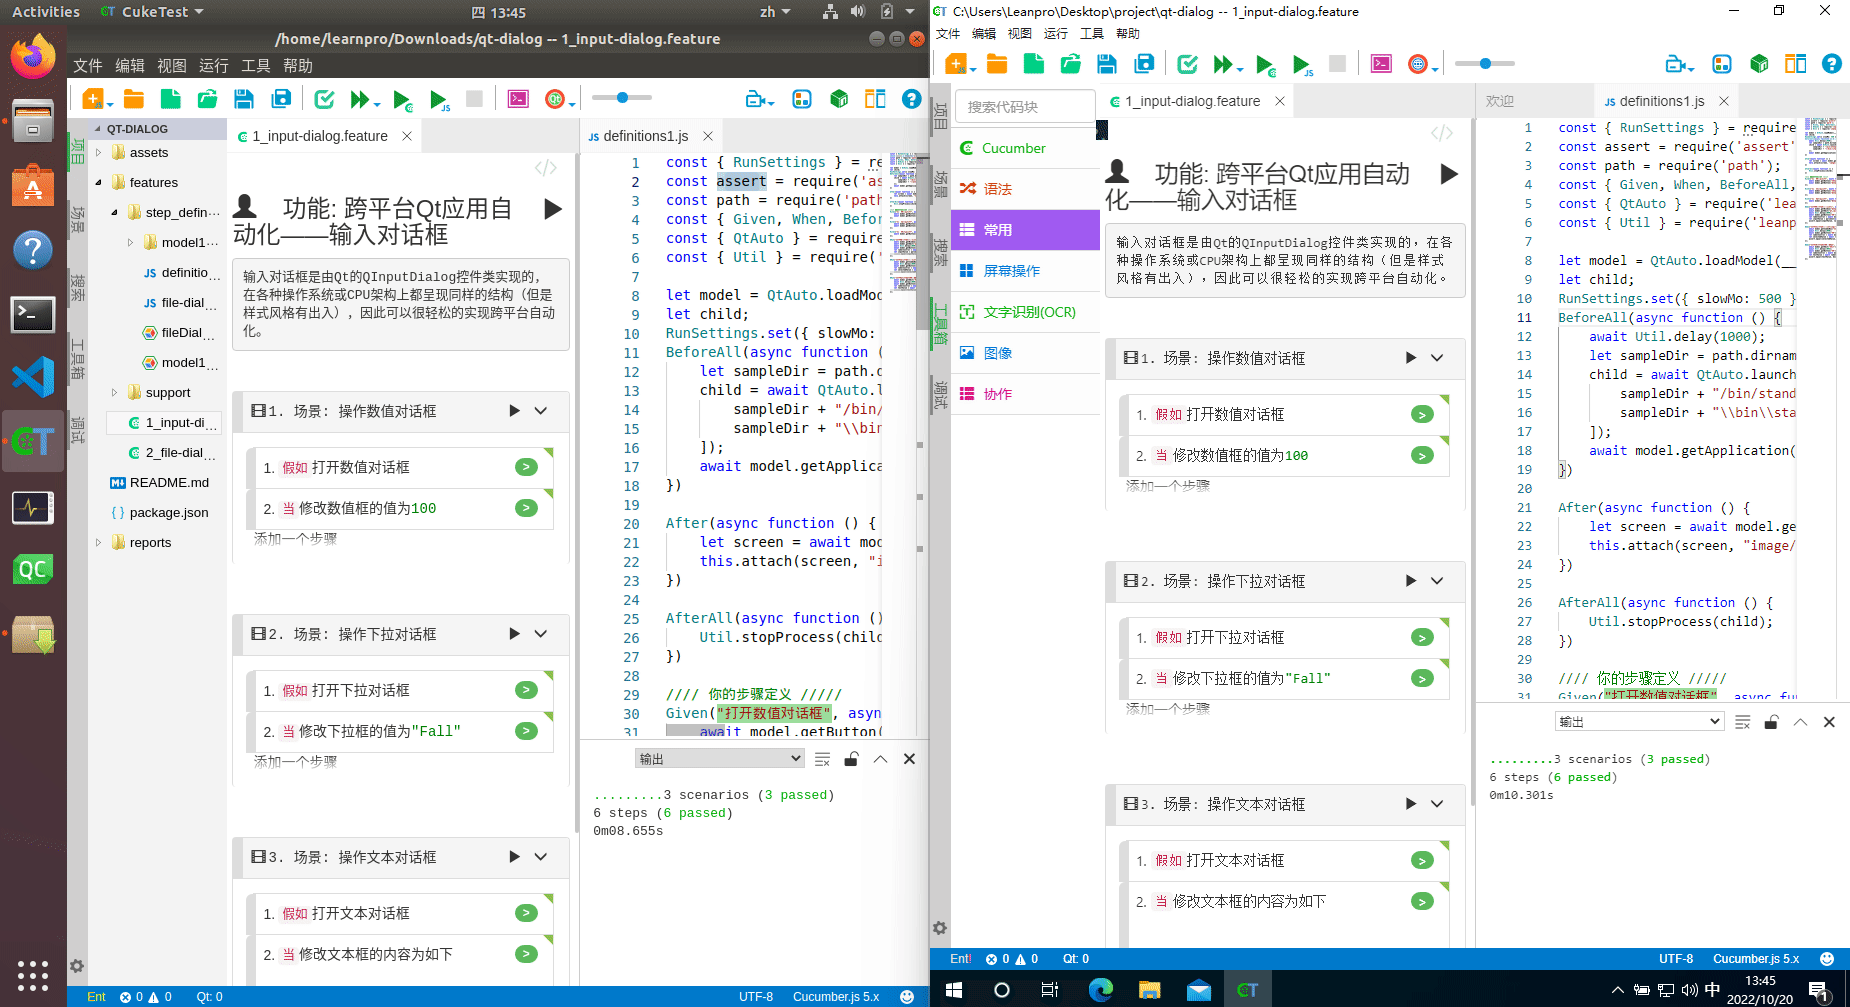Click blue help icon in Ubuntu toolbar

pyautogui.click(x=911, y=99)
